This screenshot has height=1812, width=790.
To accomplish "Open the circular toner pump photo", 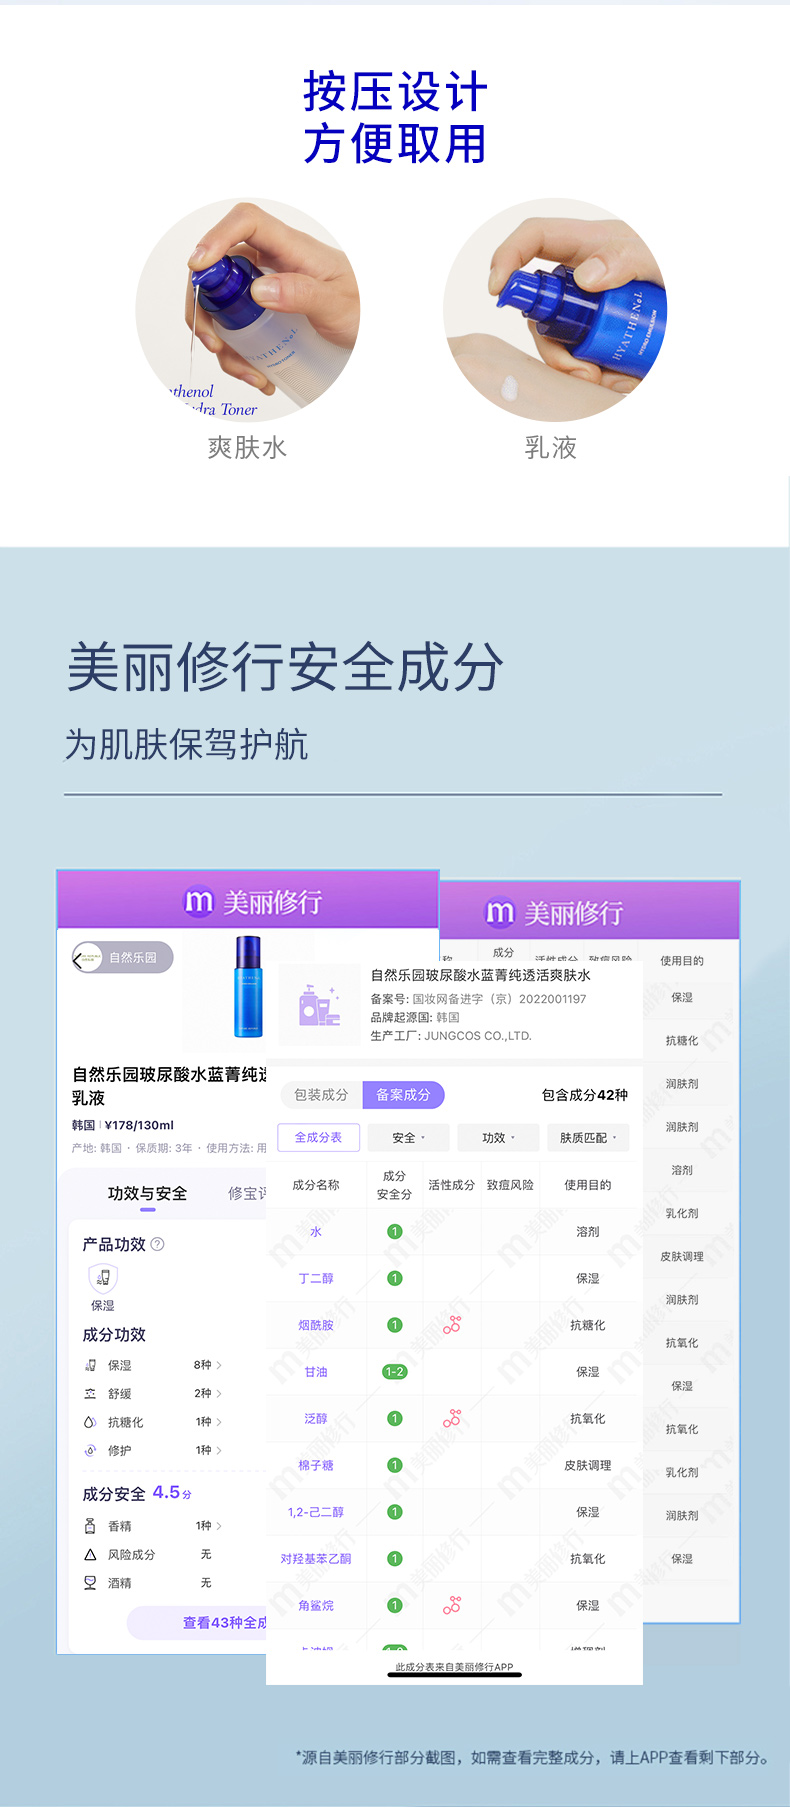I will tap(247, 310).
